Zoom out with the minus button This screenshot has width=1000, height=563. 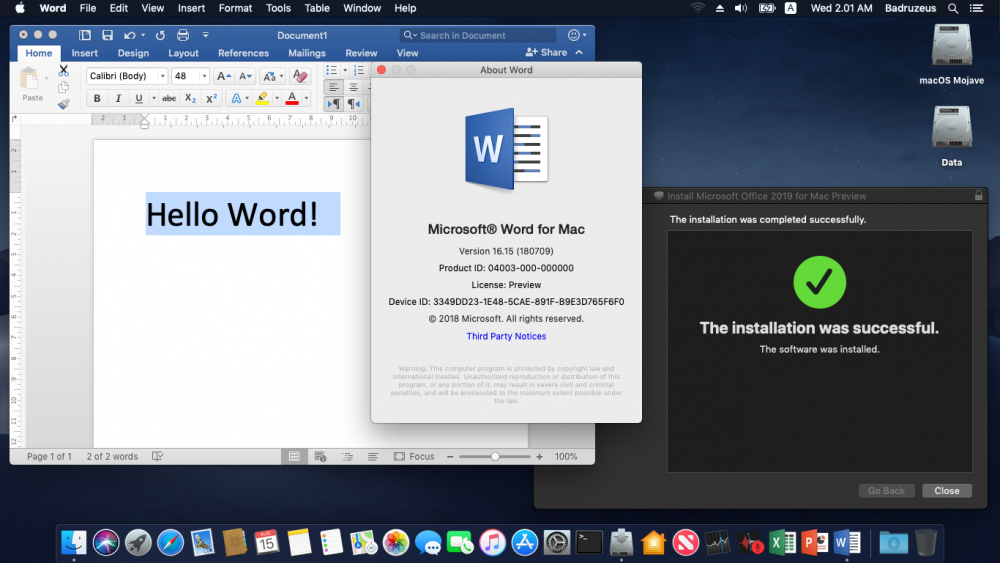tap(450, 457)
